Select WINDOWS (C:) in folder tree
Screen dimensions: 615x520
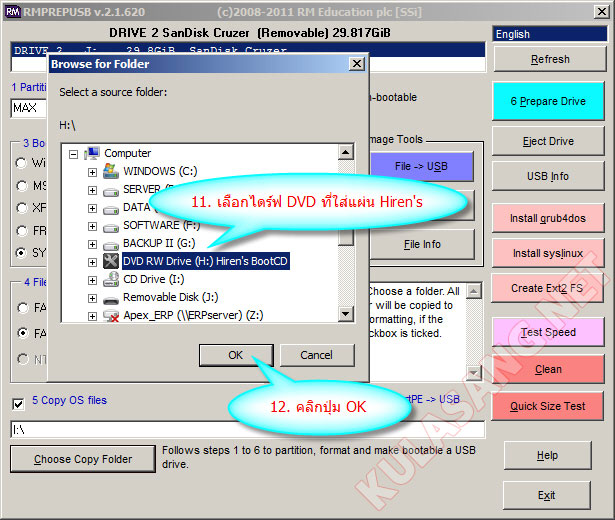(x=160, y=171)
